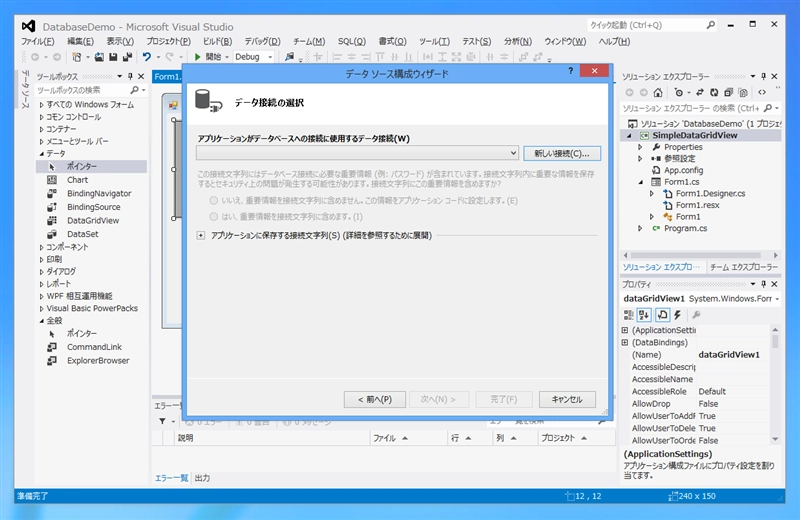Click the toolbox search input field
This screenshot has height=520, width=800.
[82, 90]
